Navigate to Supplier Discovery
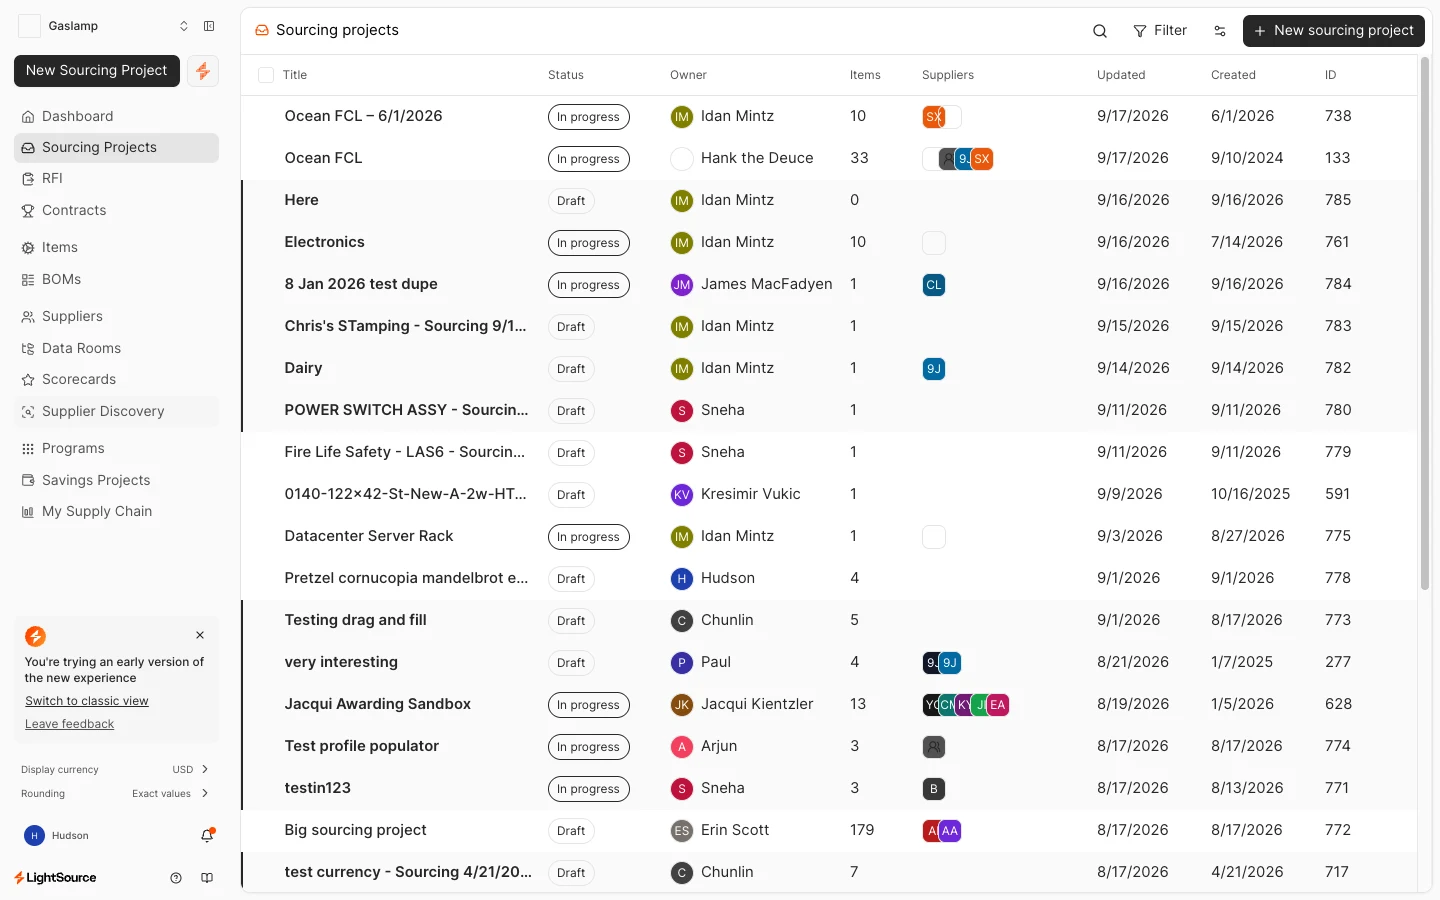This screenshot has height=900, width=1440. click(x=116, y=411)
